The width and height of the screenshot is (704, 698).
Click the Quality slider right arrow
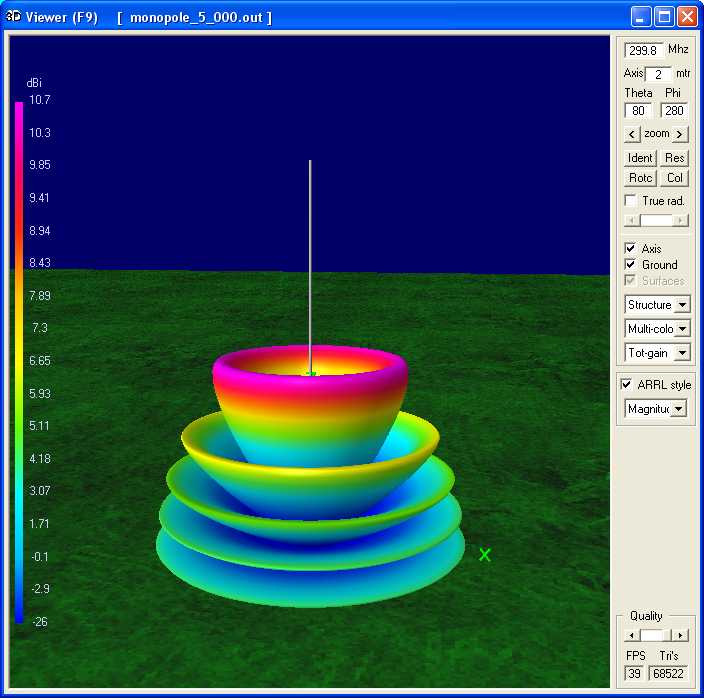pos(680,635)
